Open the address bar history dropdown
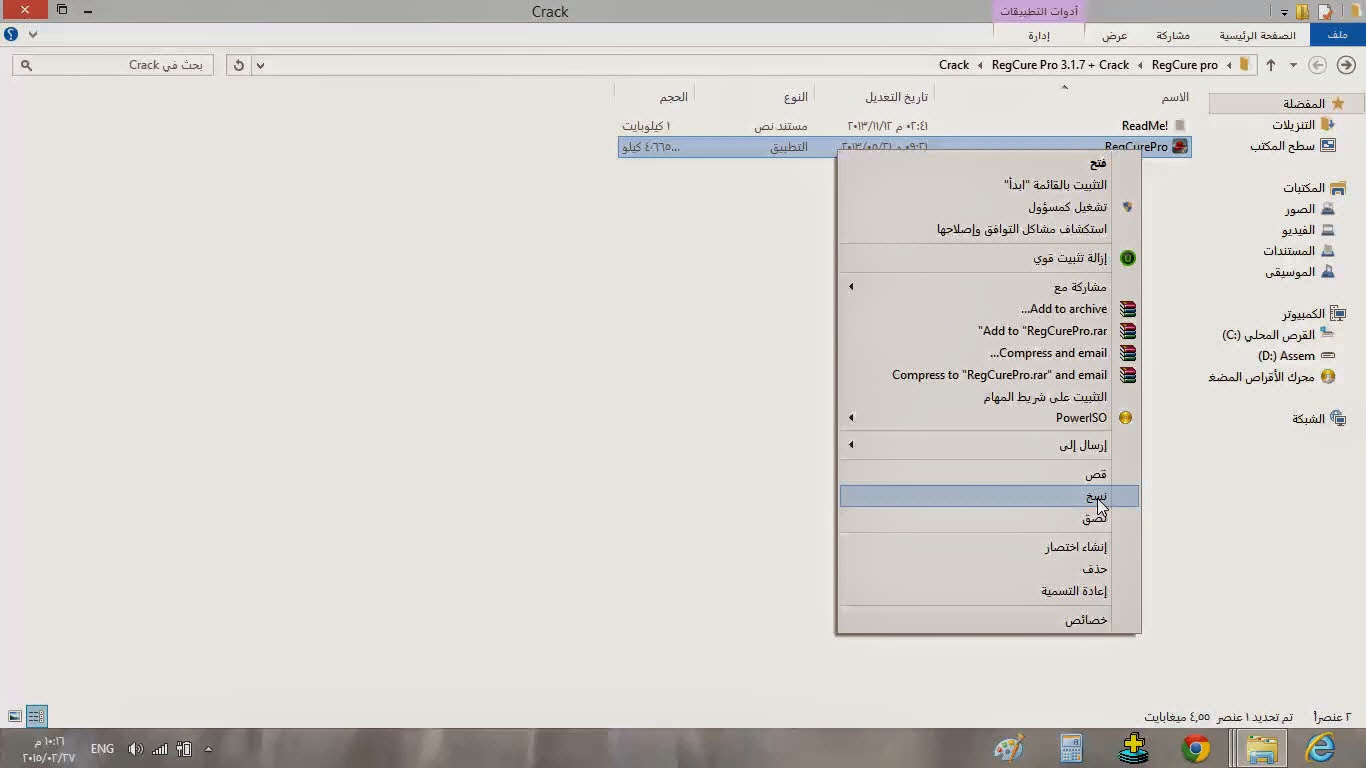Image resolution: width=1366 pixels, height=768 pixels. (x=260, y=64)
